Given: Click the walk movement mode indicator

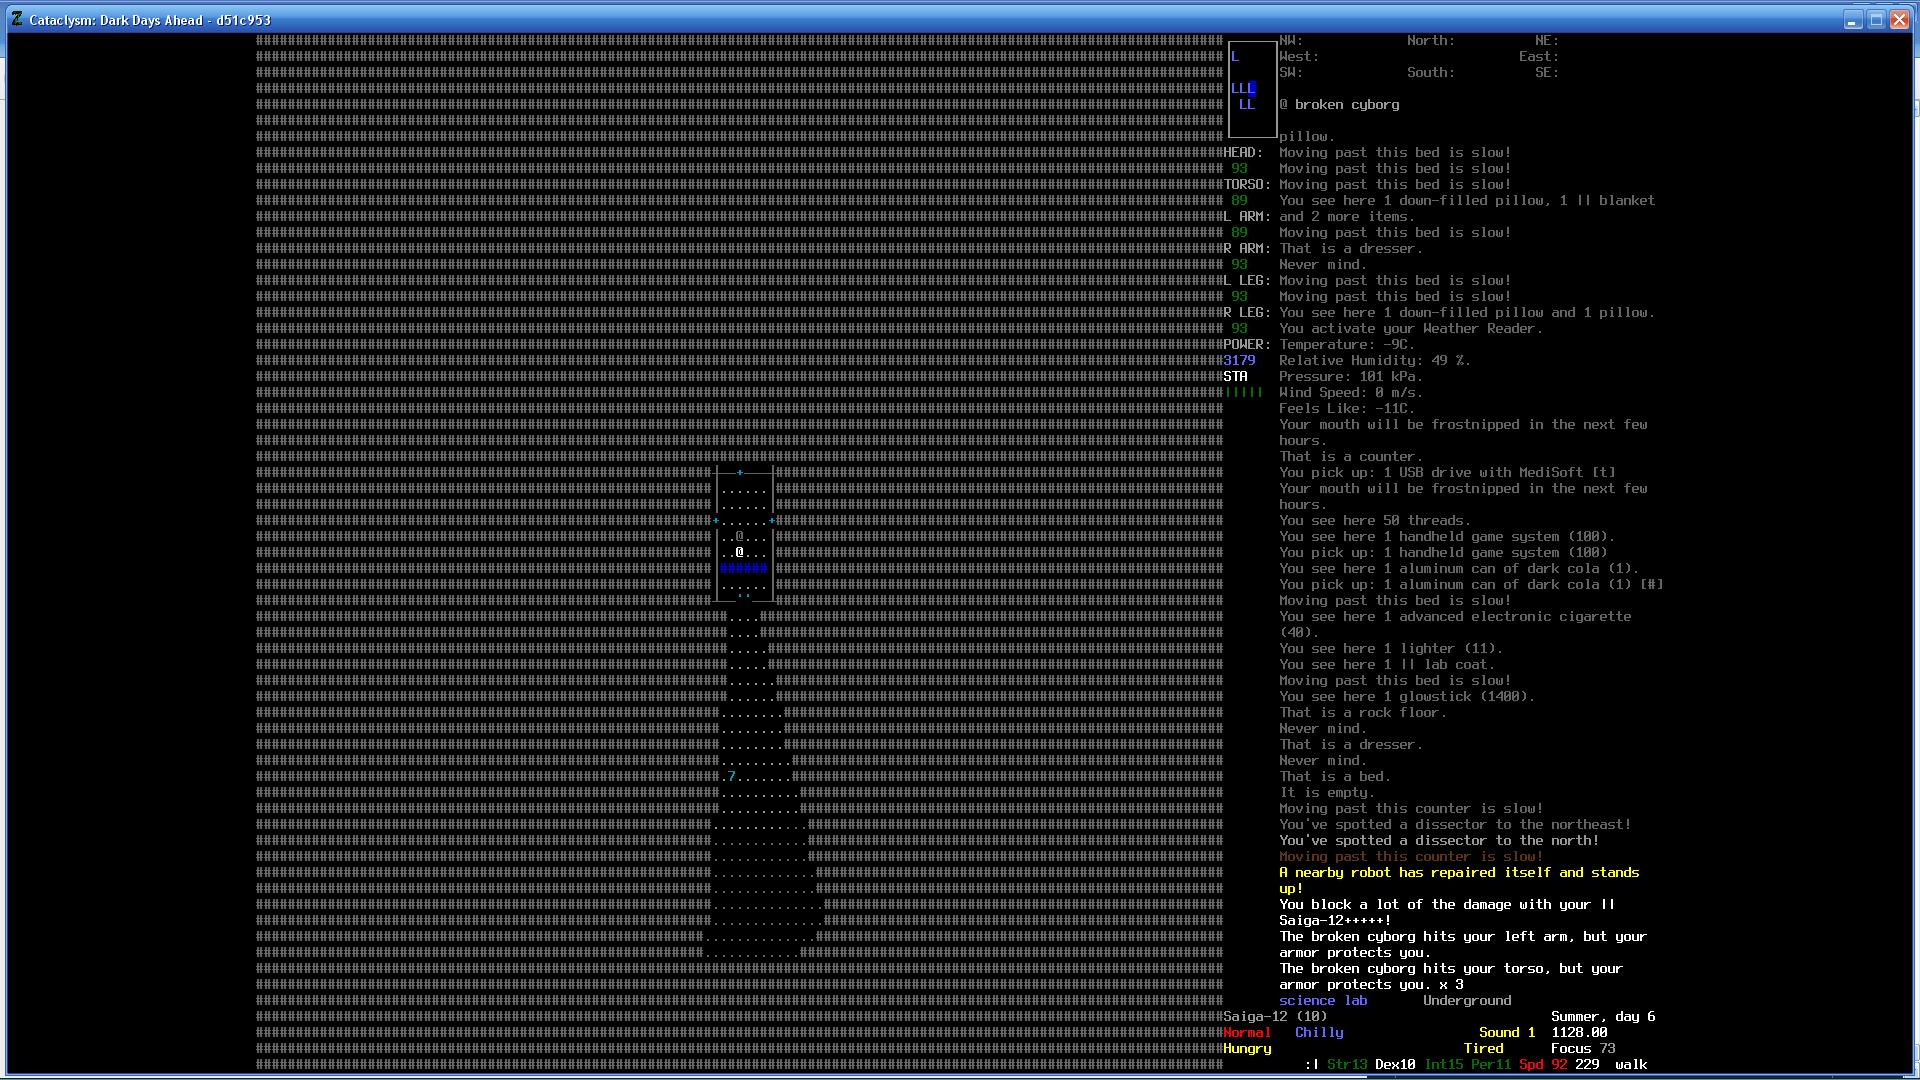Looking at the screenshot, I should click(1630, 1064).
